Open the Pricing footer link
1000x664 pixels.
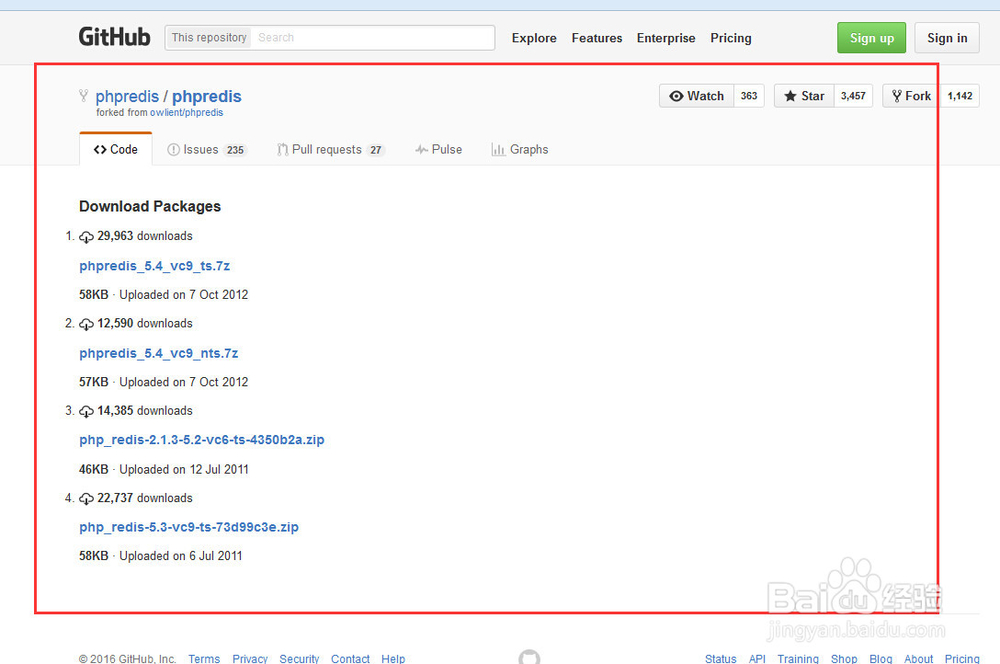[x=962, y=658]
